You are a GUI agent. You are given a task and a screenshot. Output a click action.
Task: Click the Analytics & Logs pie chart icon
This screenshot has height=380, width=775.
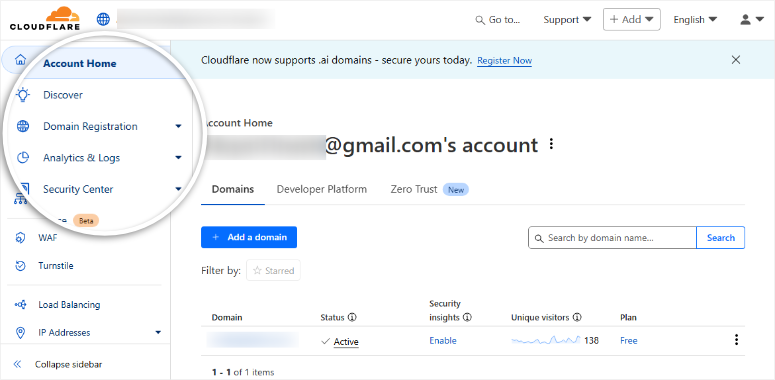point(23,158)
